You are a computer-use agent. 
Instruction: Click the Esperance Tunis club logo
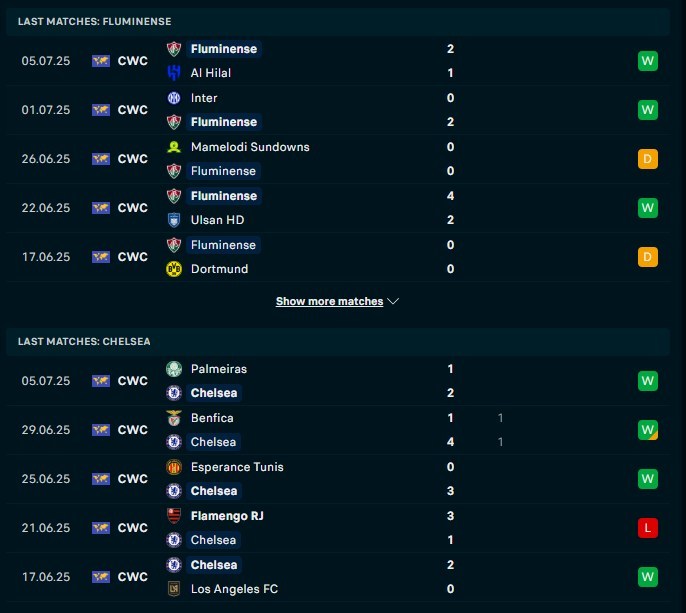point(174,467)
